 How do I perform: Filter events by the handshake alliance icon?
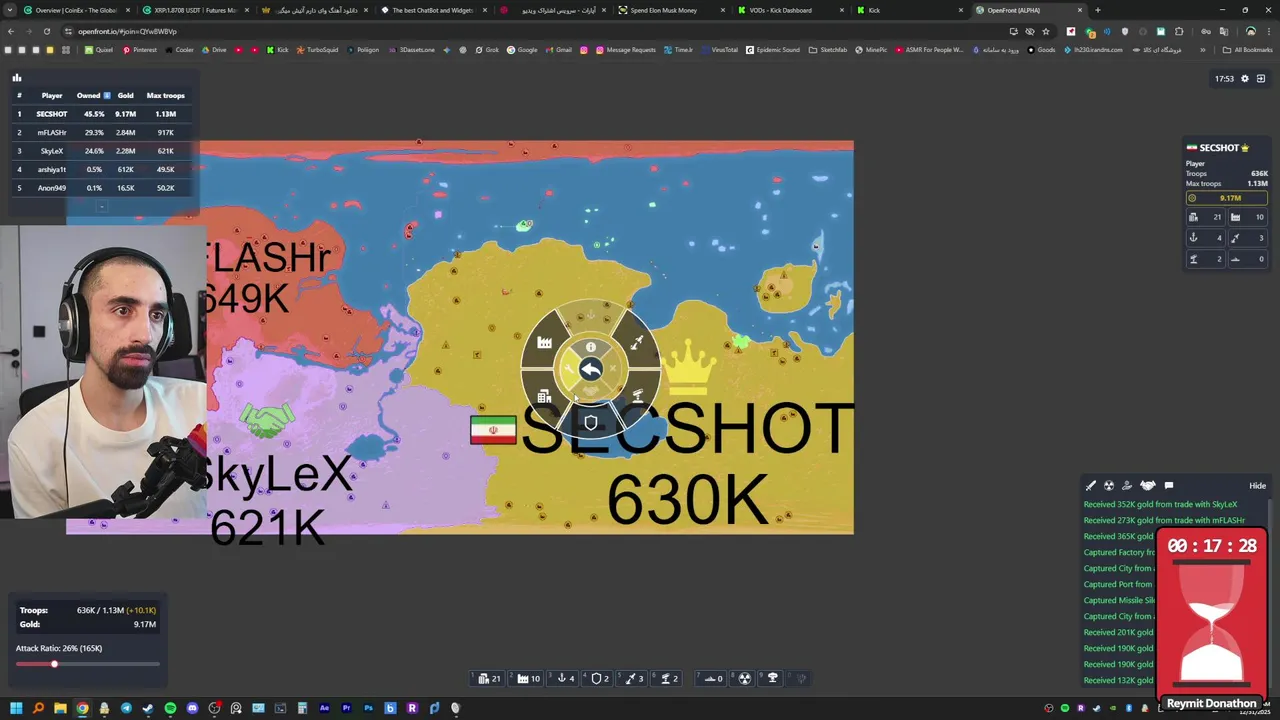[x=1148, y=486]
